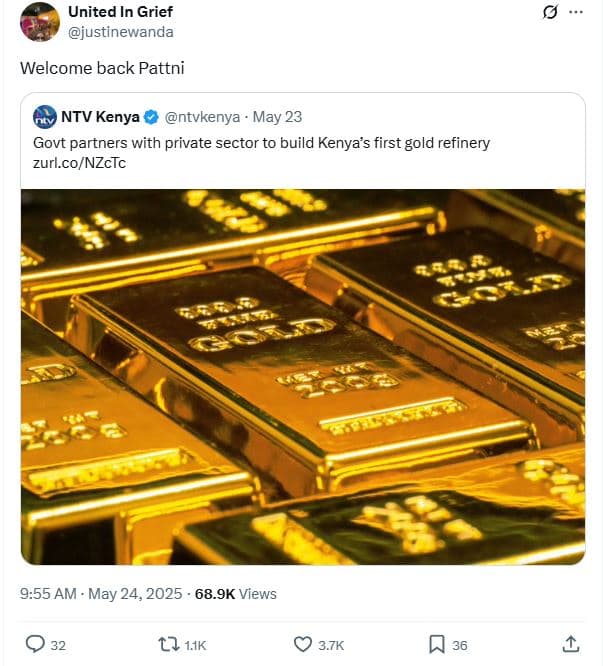Viewport: 603px width, 666px height.
Task: Click the NTV Kenya account name
Action: point(100,117)
